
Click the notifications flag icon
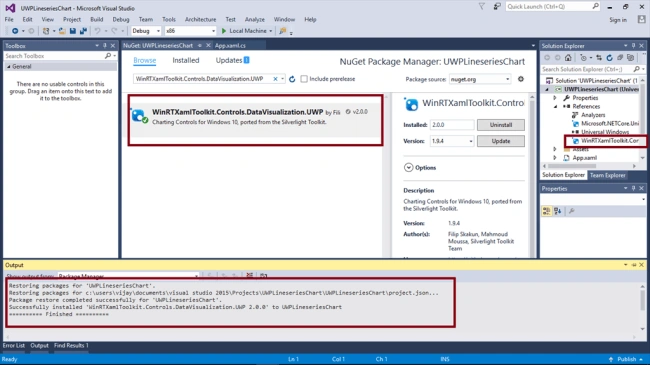point(481,7)
